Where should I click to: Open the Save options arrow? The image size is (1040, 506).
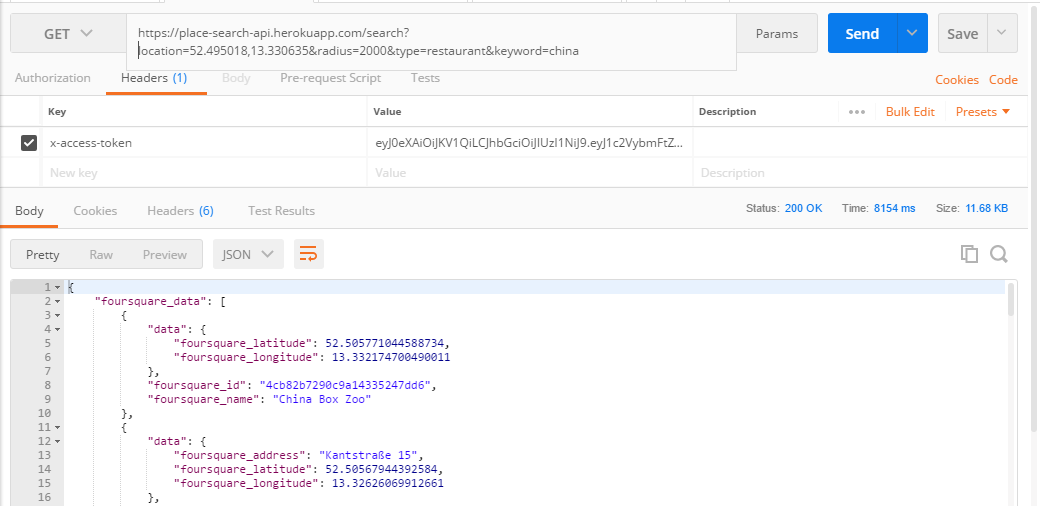tap(1002, 33)
